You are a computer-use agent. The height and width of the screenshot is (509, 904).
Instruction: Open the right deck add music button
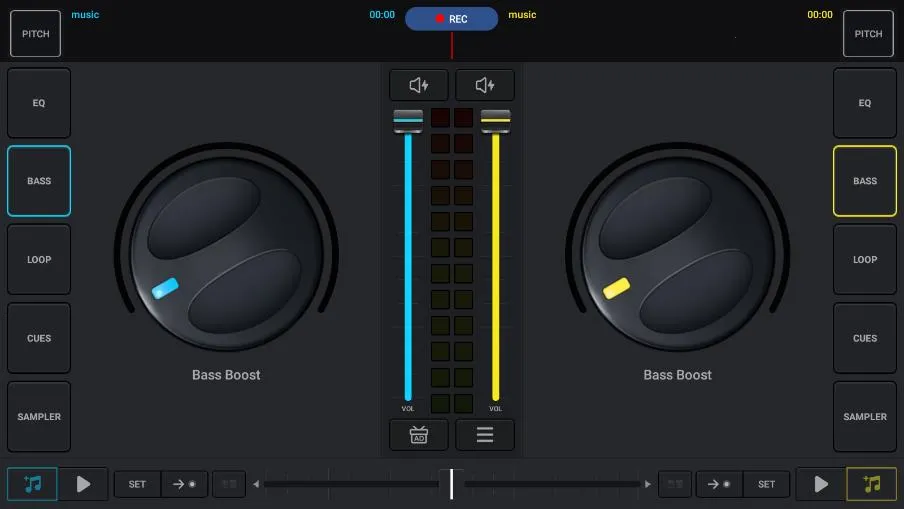pyautogui.click(x=872, y=484)
